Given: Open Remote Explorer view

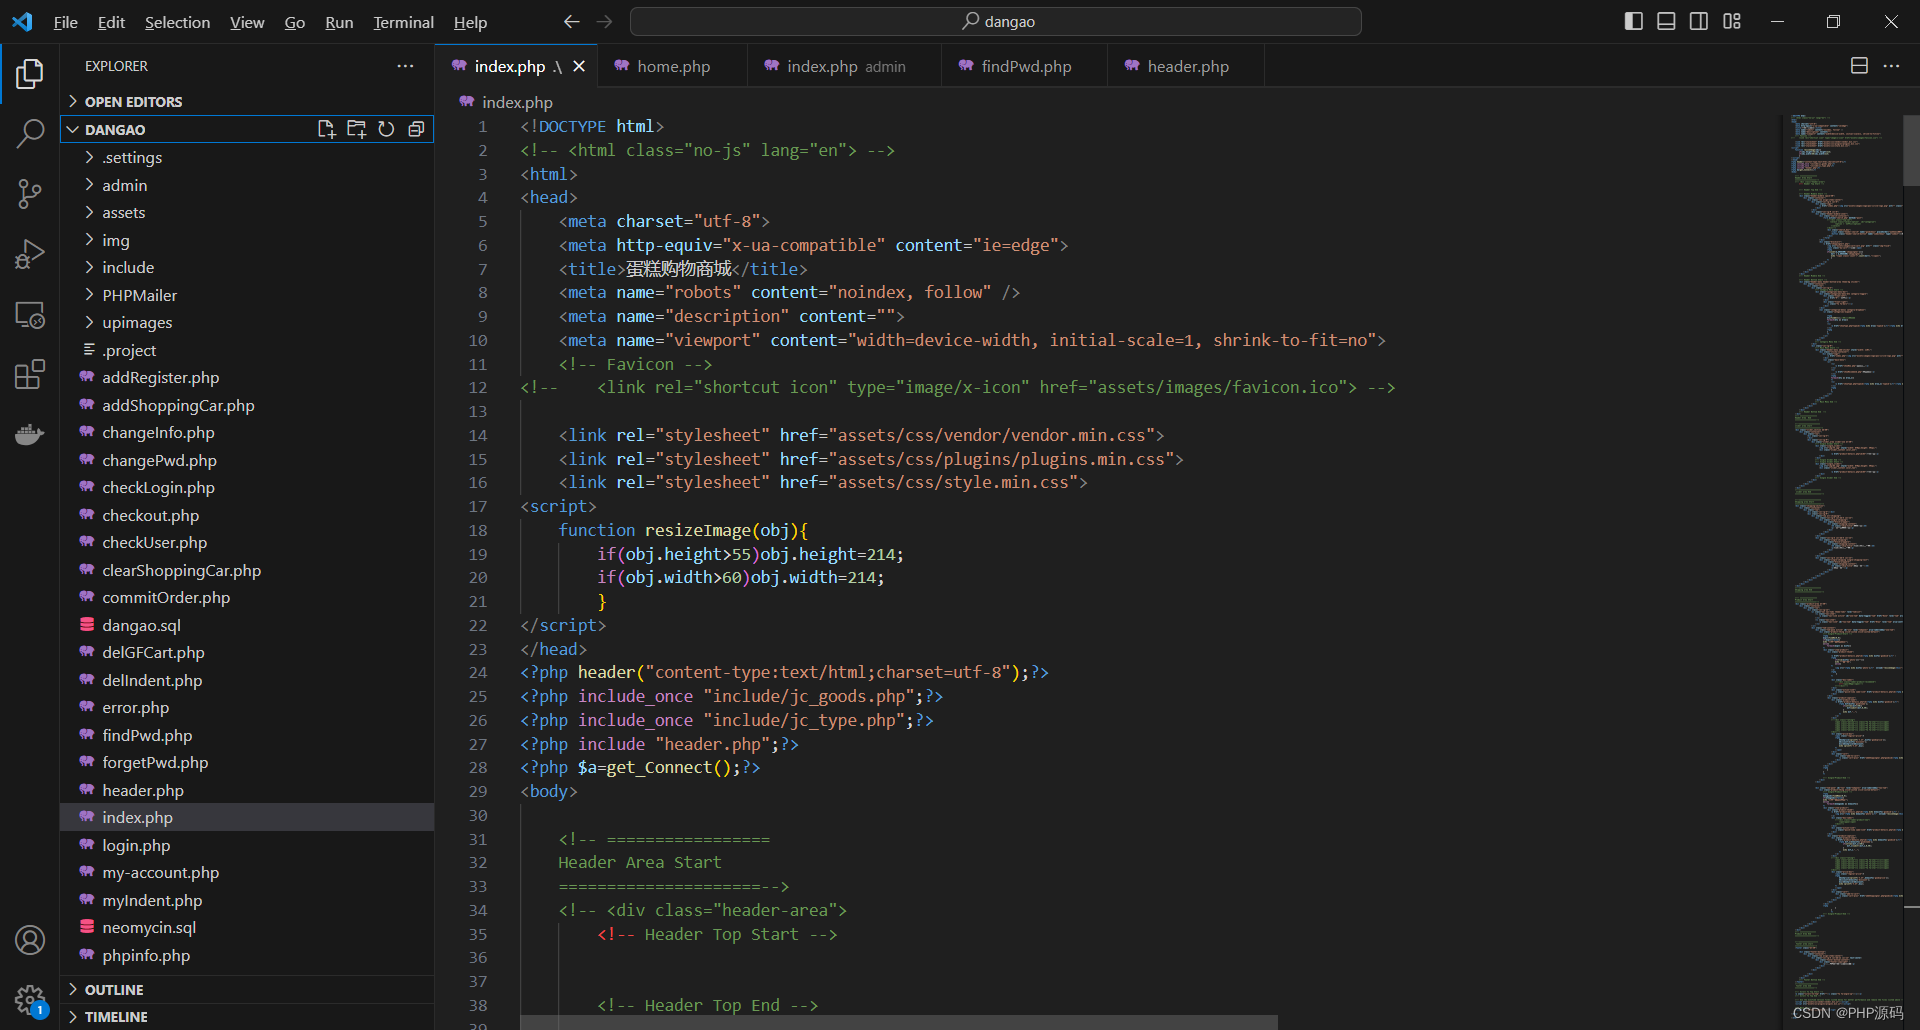Looking at the screenshot, I should tap(30, 315).
